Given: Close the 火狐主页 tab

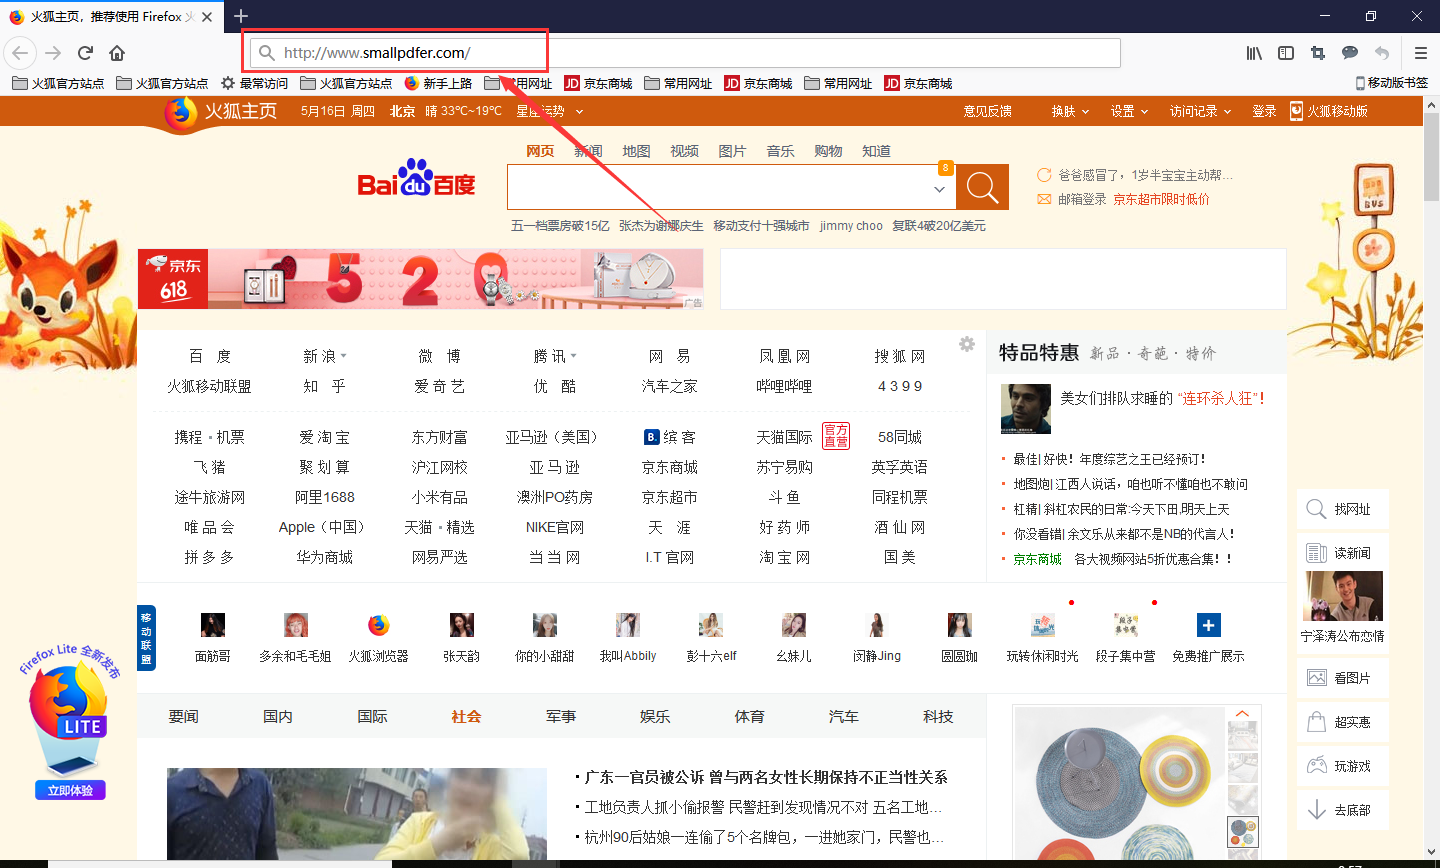Looking at the screenshot, I should (207, 17).
